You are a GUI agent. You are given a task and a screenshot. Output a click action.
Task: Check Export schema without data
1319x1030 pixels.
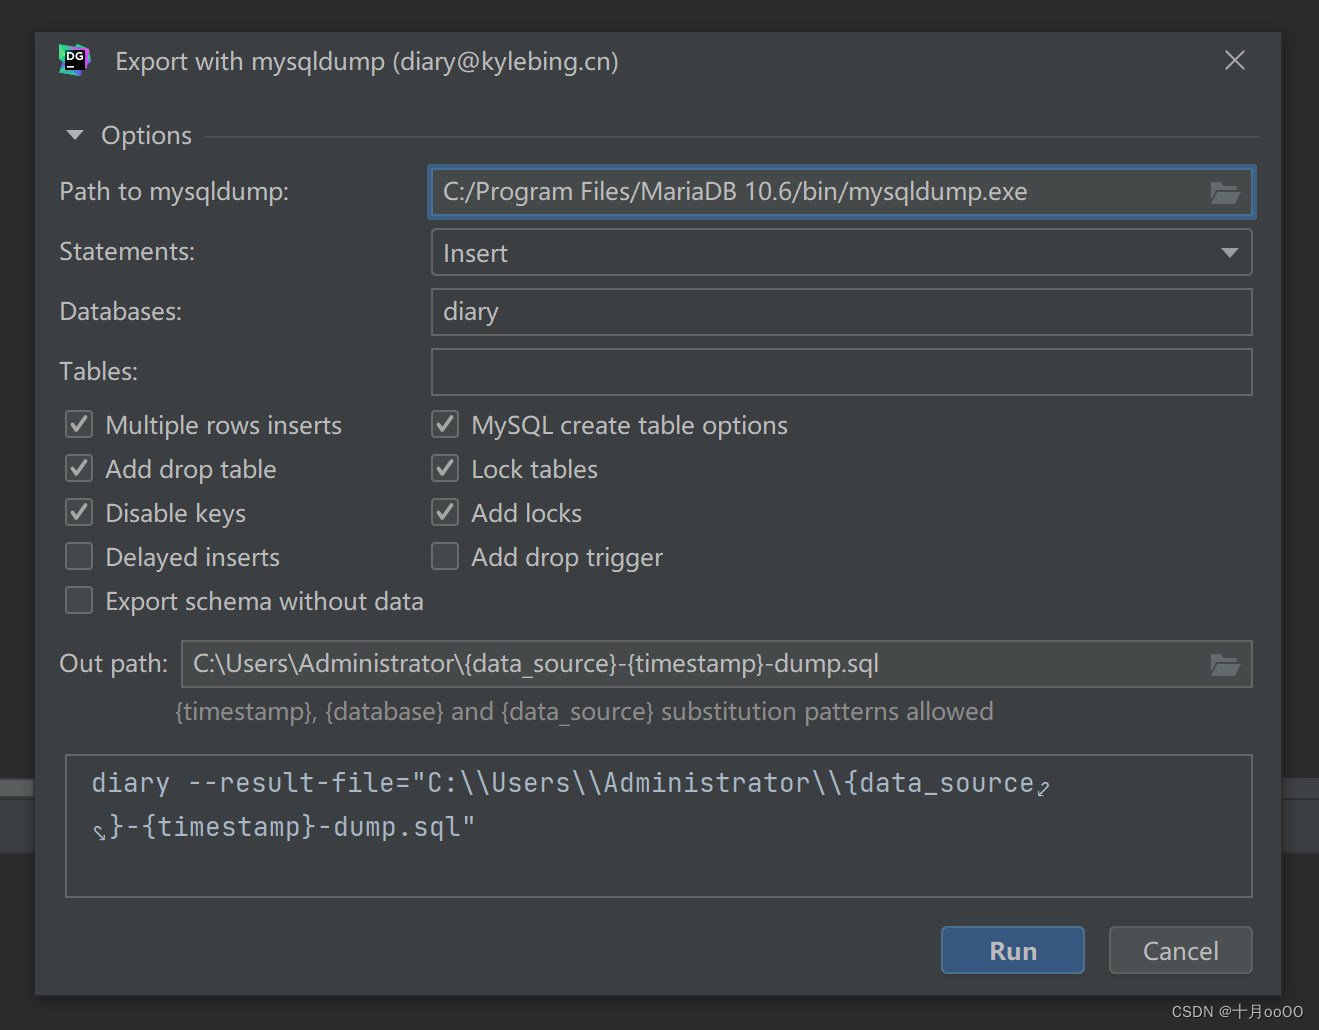pos(79,601)
